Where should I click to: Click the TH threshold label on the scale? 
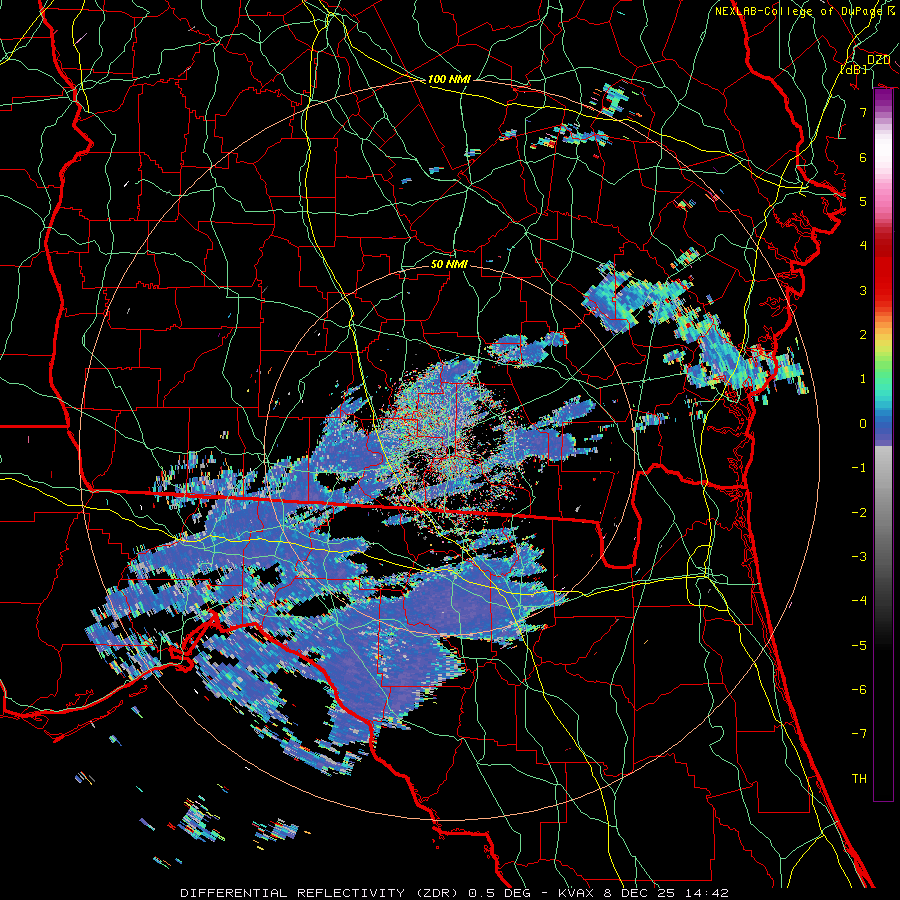click(x=859, y=778)
